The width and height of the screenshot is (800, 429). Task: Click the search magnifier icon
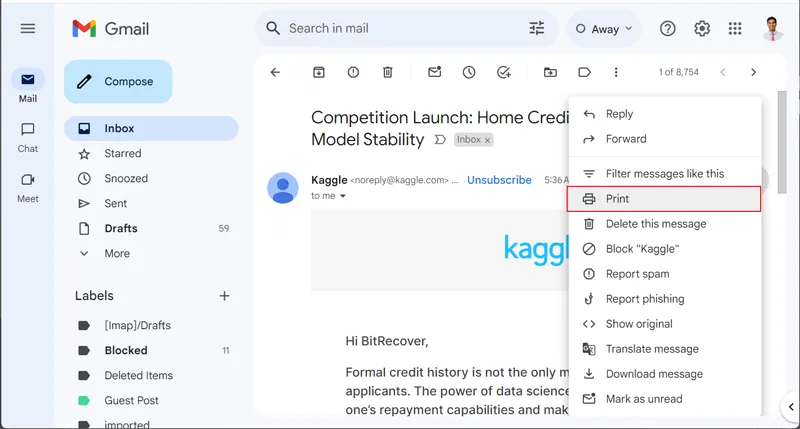pyautogui.click(x=273, y=29)
